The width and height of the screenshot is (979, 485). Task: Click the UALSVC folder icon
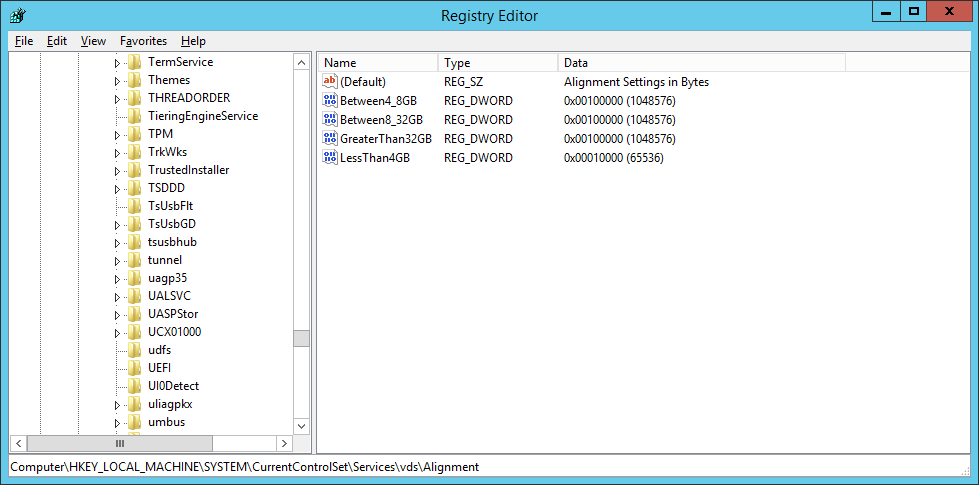(x=134, y=295)
